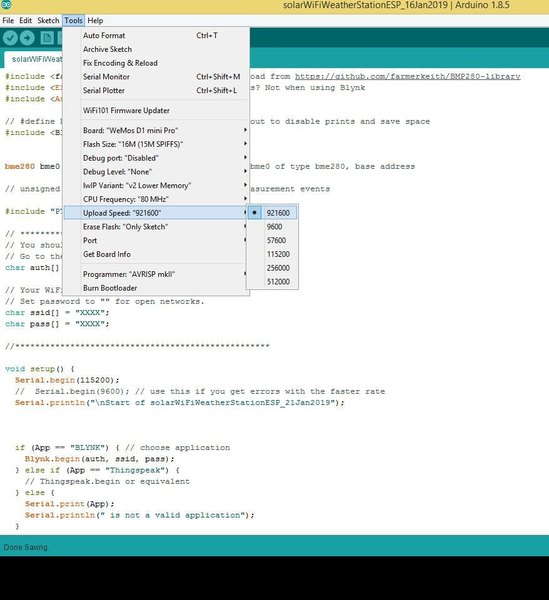The image size is (549, 600).
Task: Expand Board: WeMos D1 mini Pro submenu
Action: pos(156,130)
